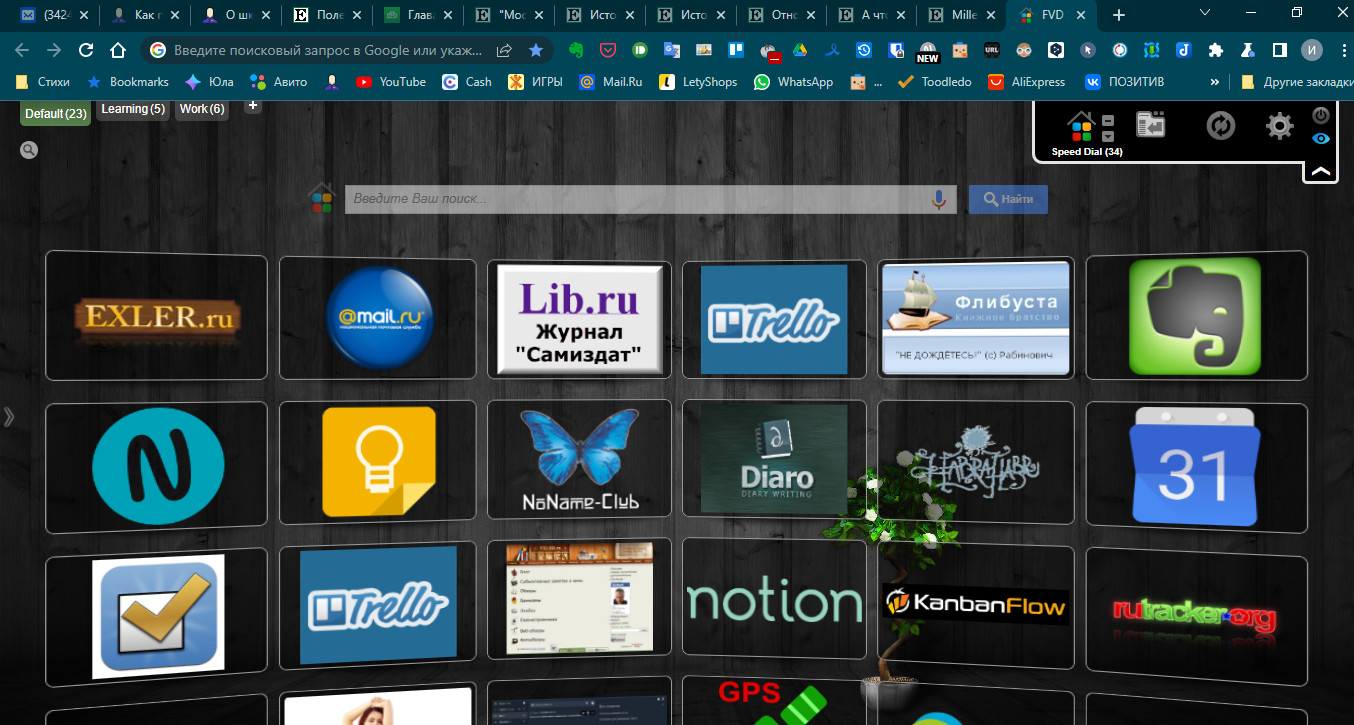
Task: Toggle the blue eye visibility icon
Action: (1321, 139)
